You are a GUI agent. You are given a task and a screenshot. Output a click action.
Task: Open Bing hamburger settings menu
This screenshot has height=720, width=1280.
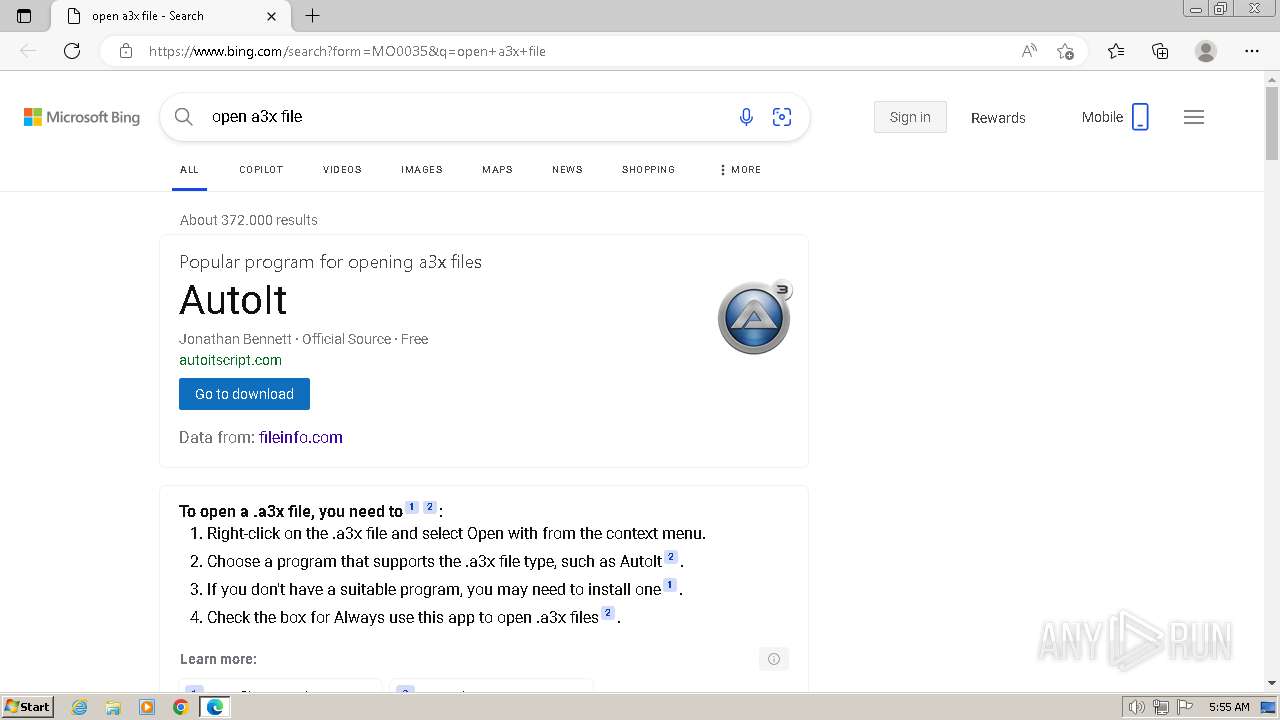point(1194,117)
